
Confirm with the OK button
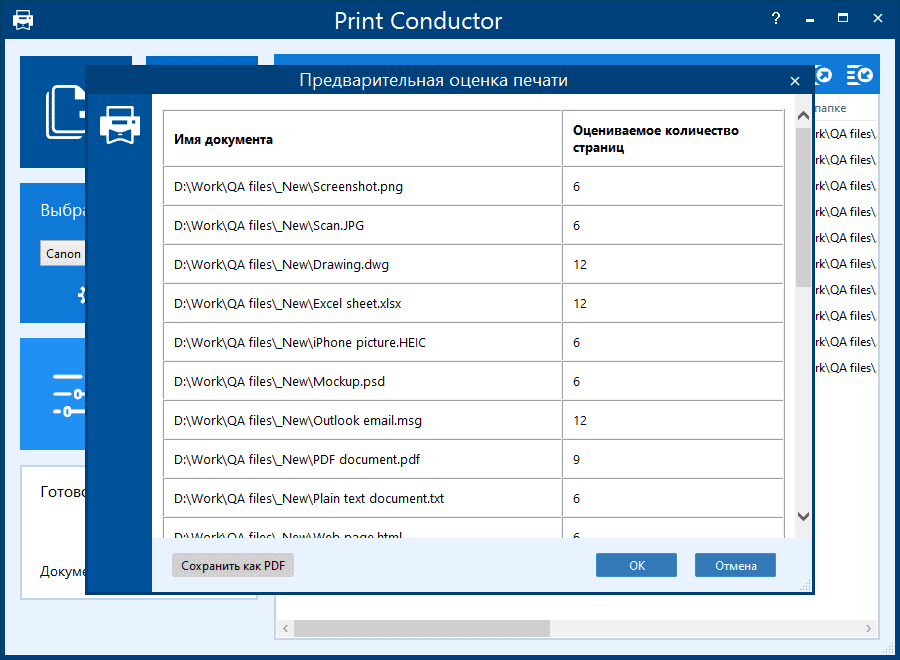tap(636, 565)
